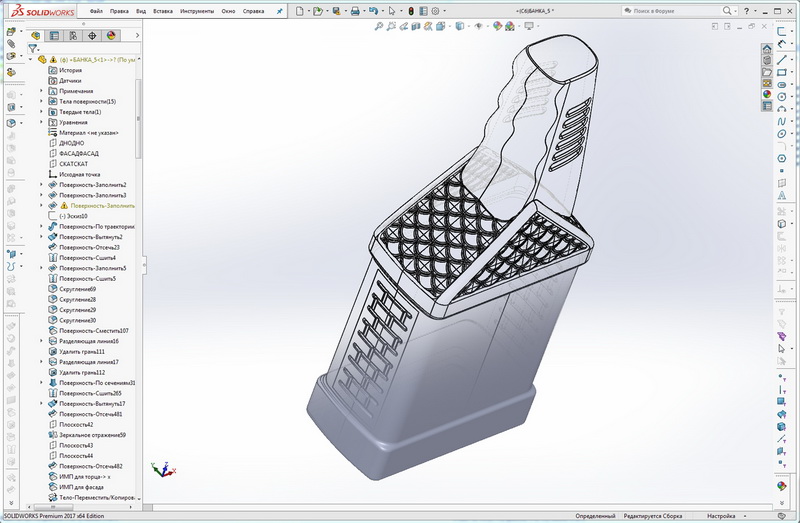The width and height of the screenshot is (800, 523).
Task: Select the История tree item
Action: (65, 70)
